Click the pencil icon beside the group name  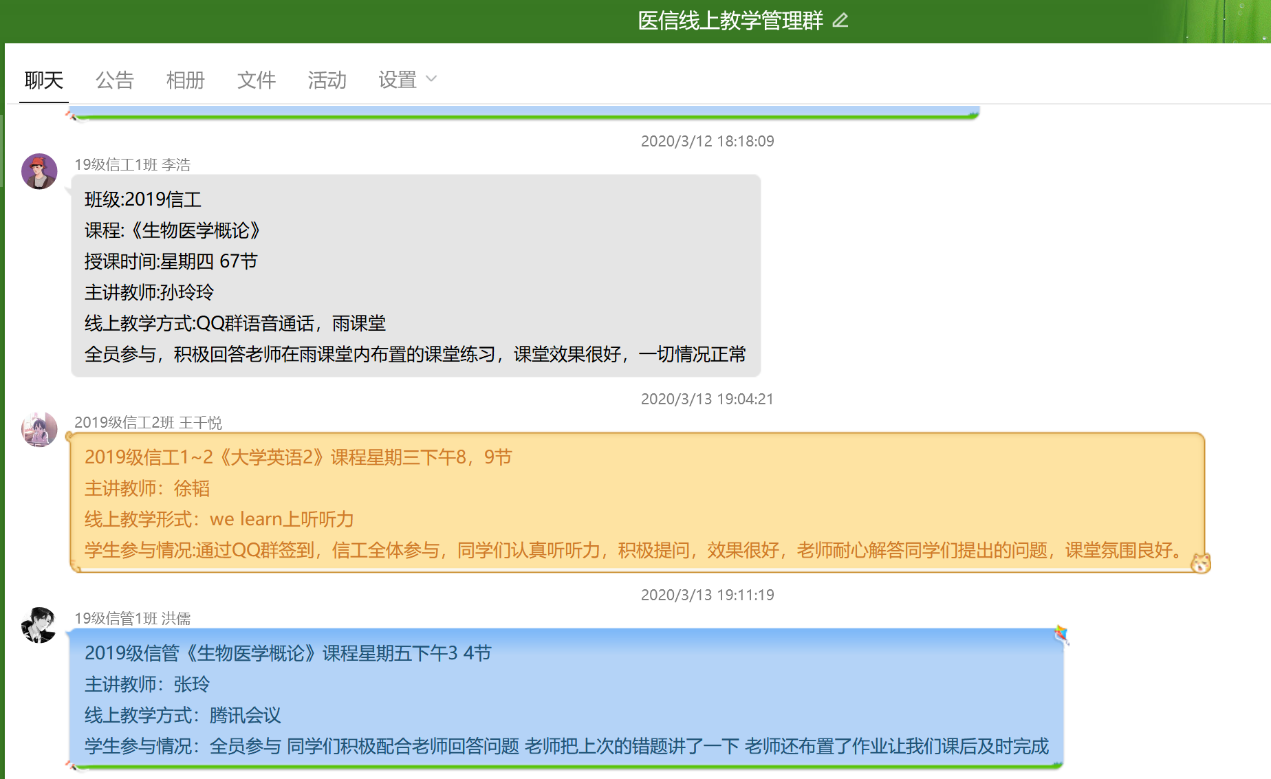(x=840, y=21)
